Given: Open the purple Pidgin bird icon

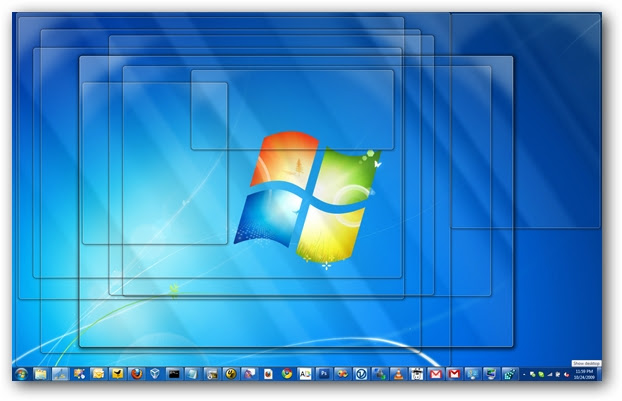Looking at the screenshot, I should click(x=250, y=374).
